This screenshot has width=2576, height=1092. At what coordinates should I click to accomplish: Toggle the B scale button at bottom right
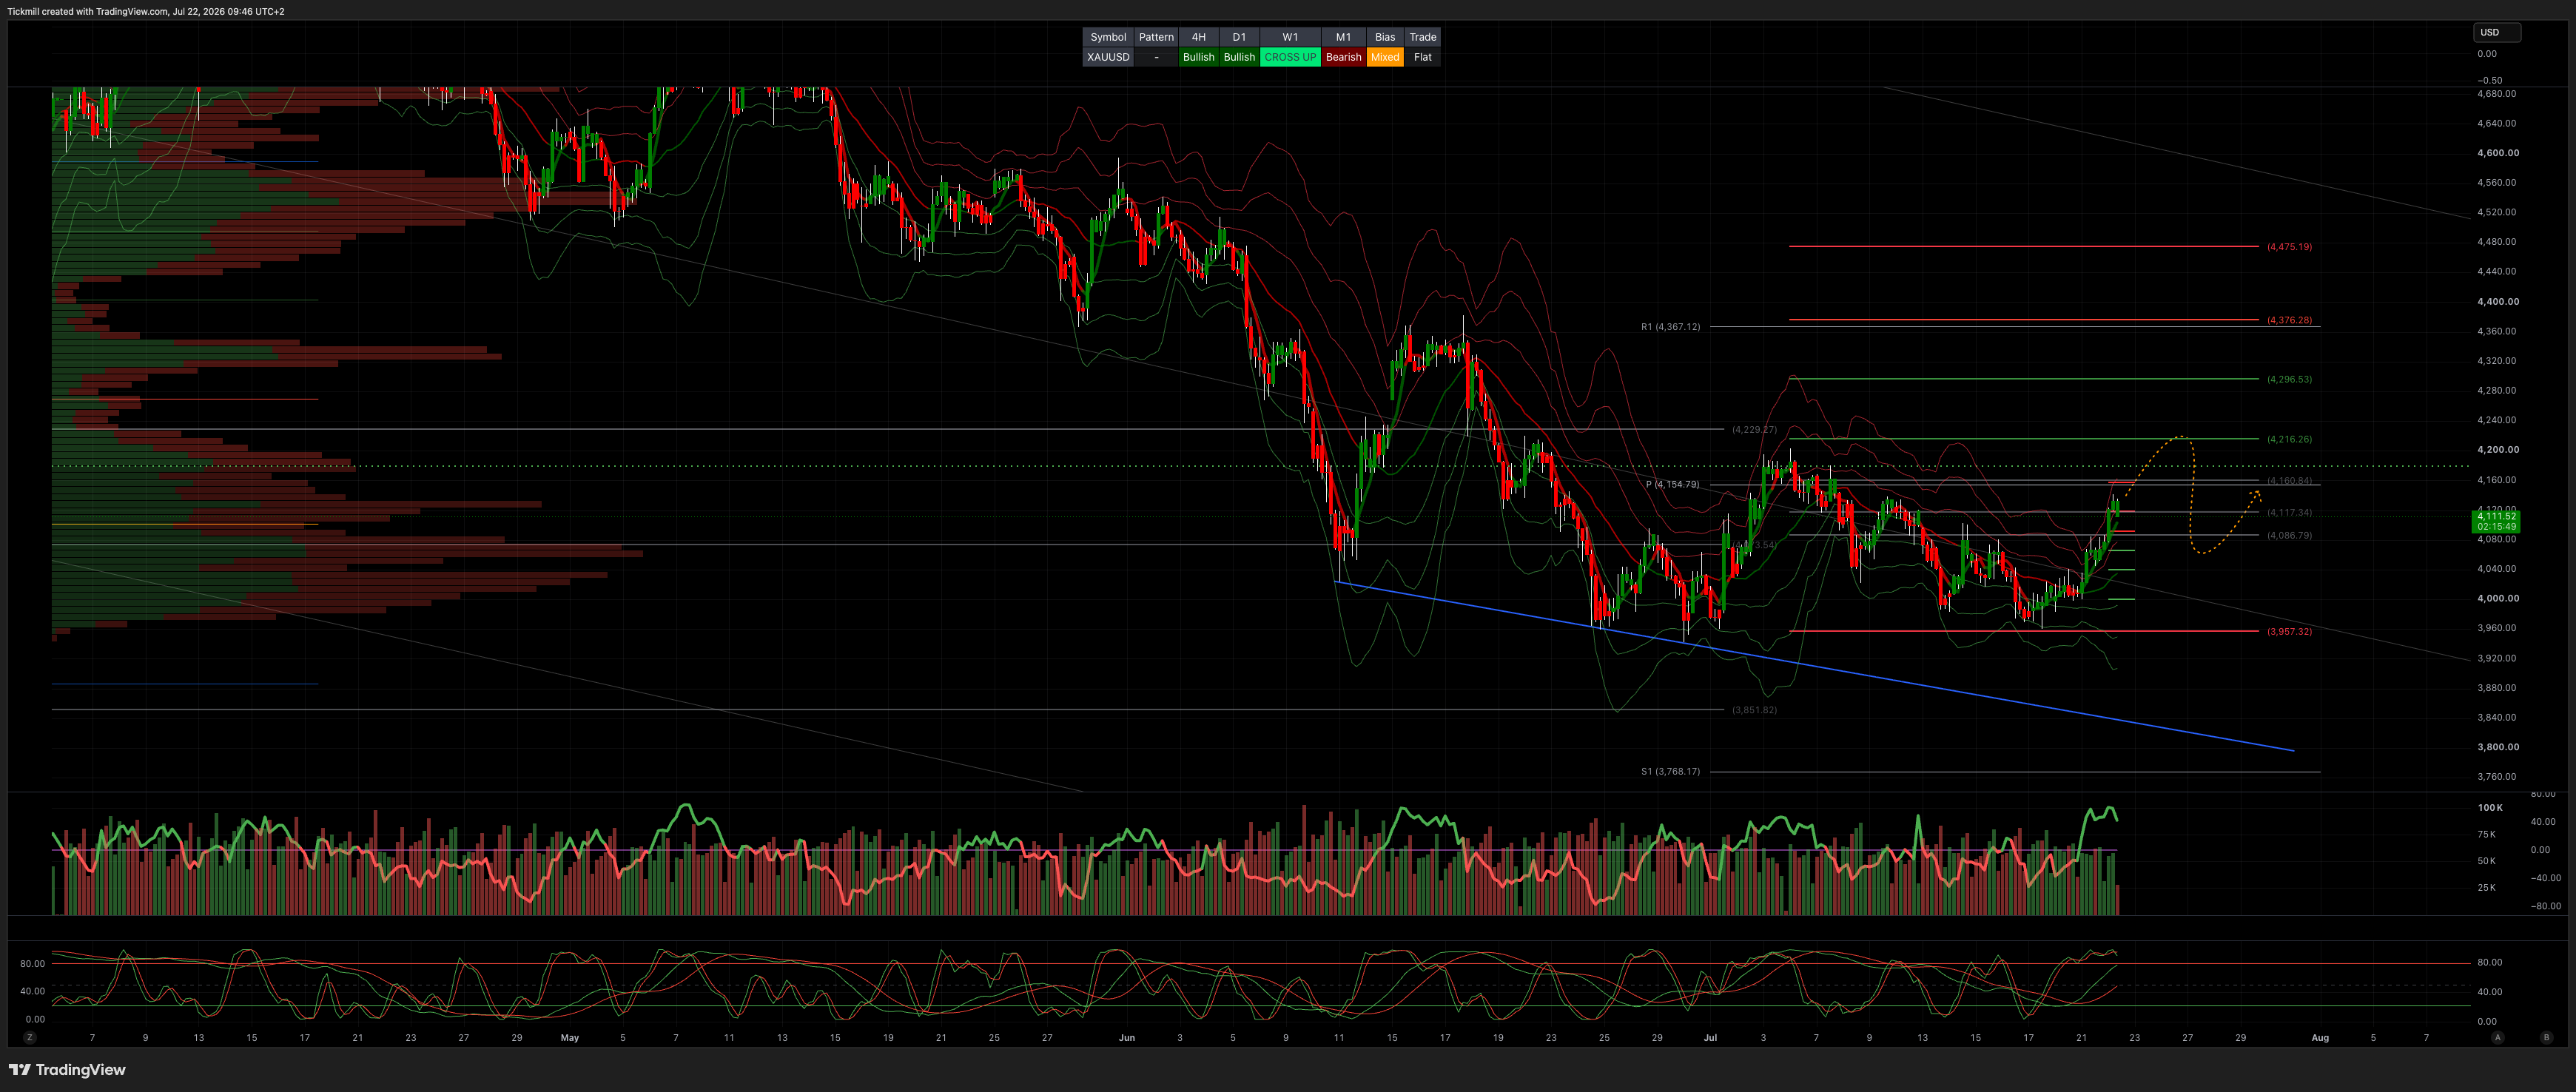coord(2546,1037)
